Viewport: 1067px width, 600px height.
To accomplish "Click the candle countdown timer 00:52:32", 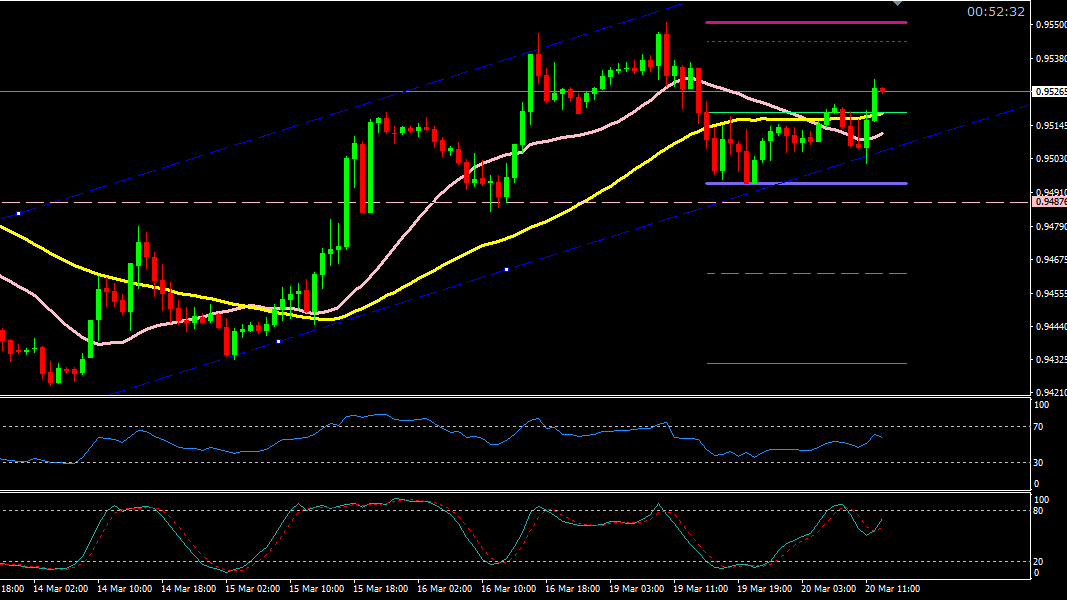I will click(995, 12).
